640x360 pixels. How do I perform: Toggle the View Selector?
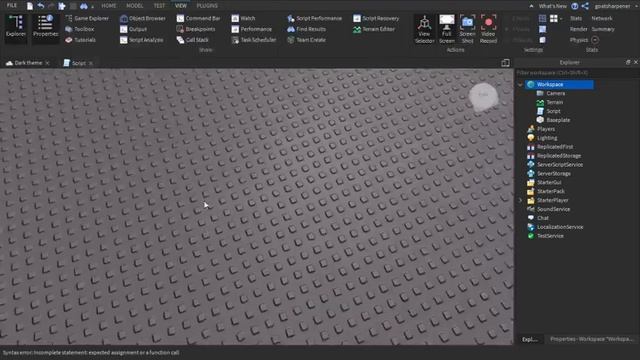click(x=424, y=29)
